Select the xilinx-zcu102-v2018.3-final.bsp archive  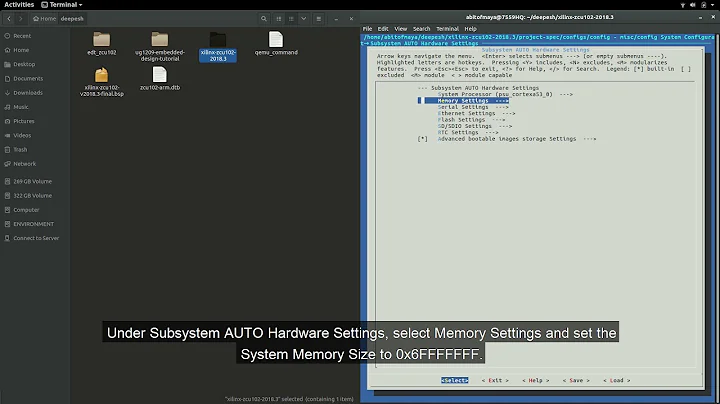pos(101,82)
